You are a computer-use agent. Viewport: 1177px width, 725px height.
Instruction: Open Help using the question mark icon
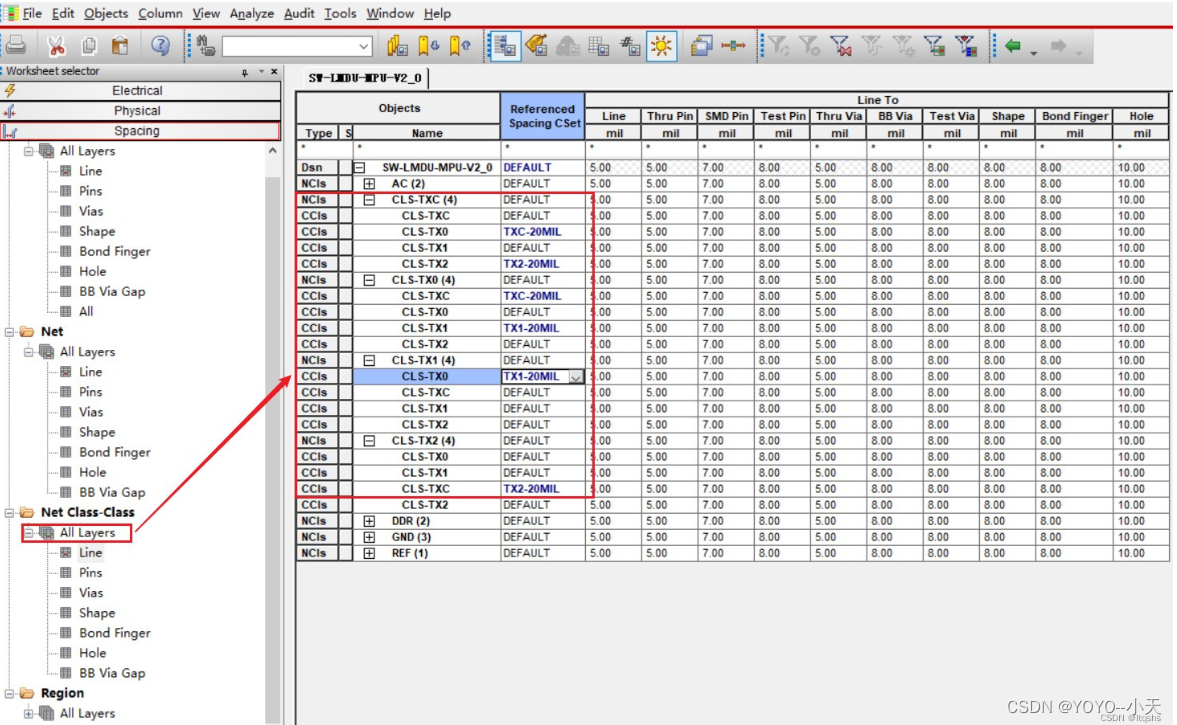pyautogui.click(x=159, y=45)
